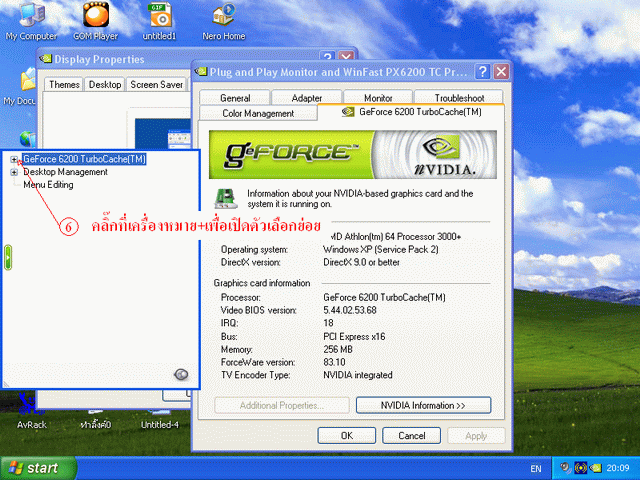Image resolution: width=640 pixels, height=480 pixels.
Task: Select Menu Editing tree item
Action: pos(48,185)
